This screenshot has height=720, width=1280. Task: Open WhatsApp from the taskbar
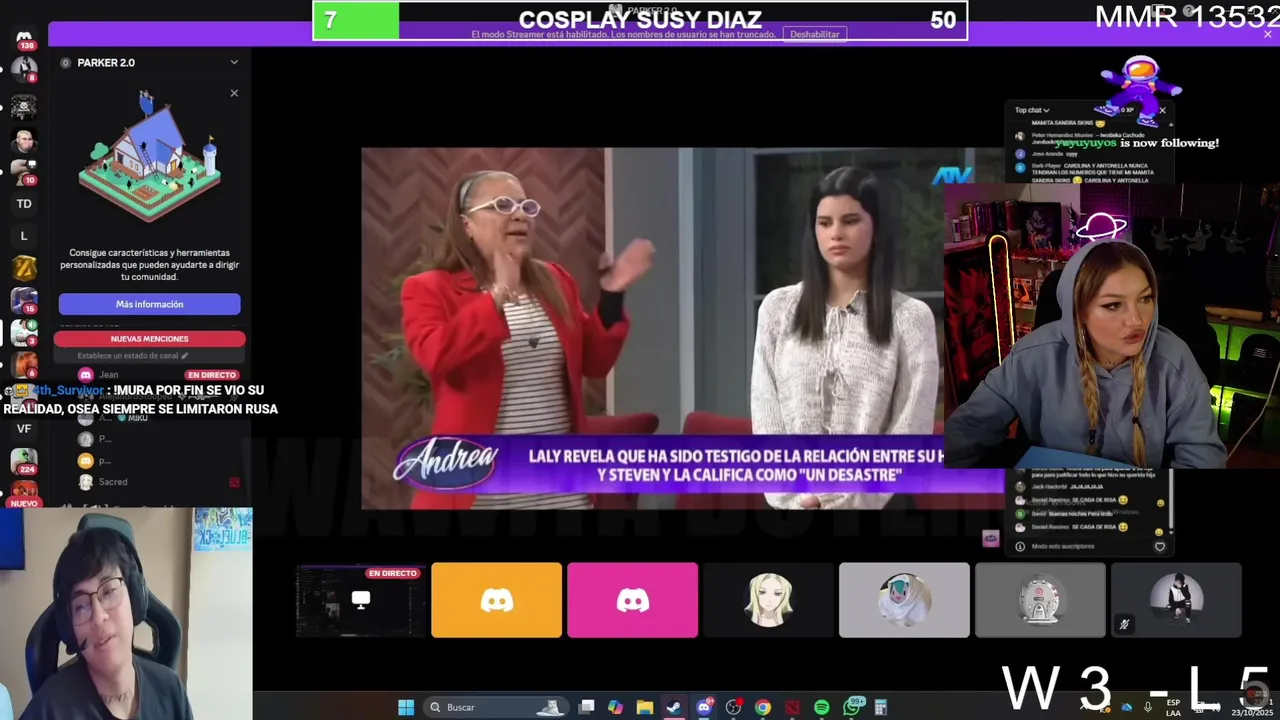852,706
